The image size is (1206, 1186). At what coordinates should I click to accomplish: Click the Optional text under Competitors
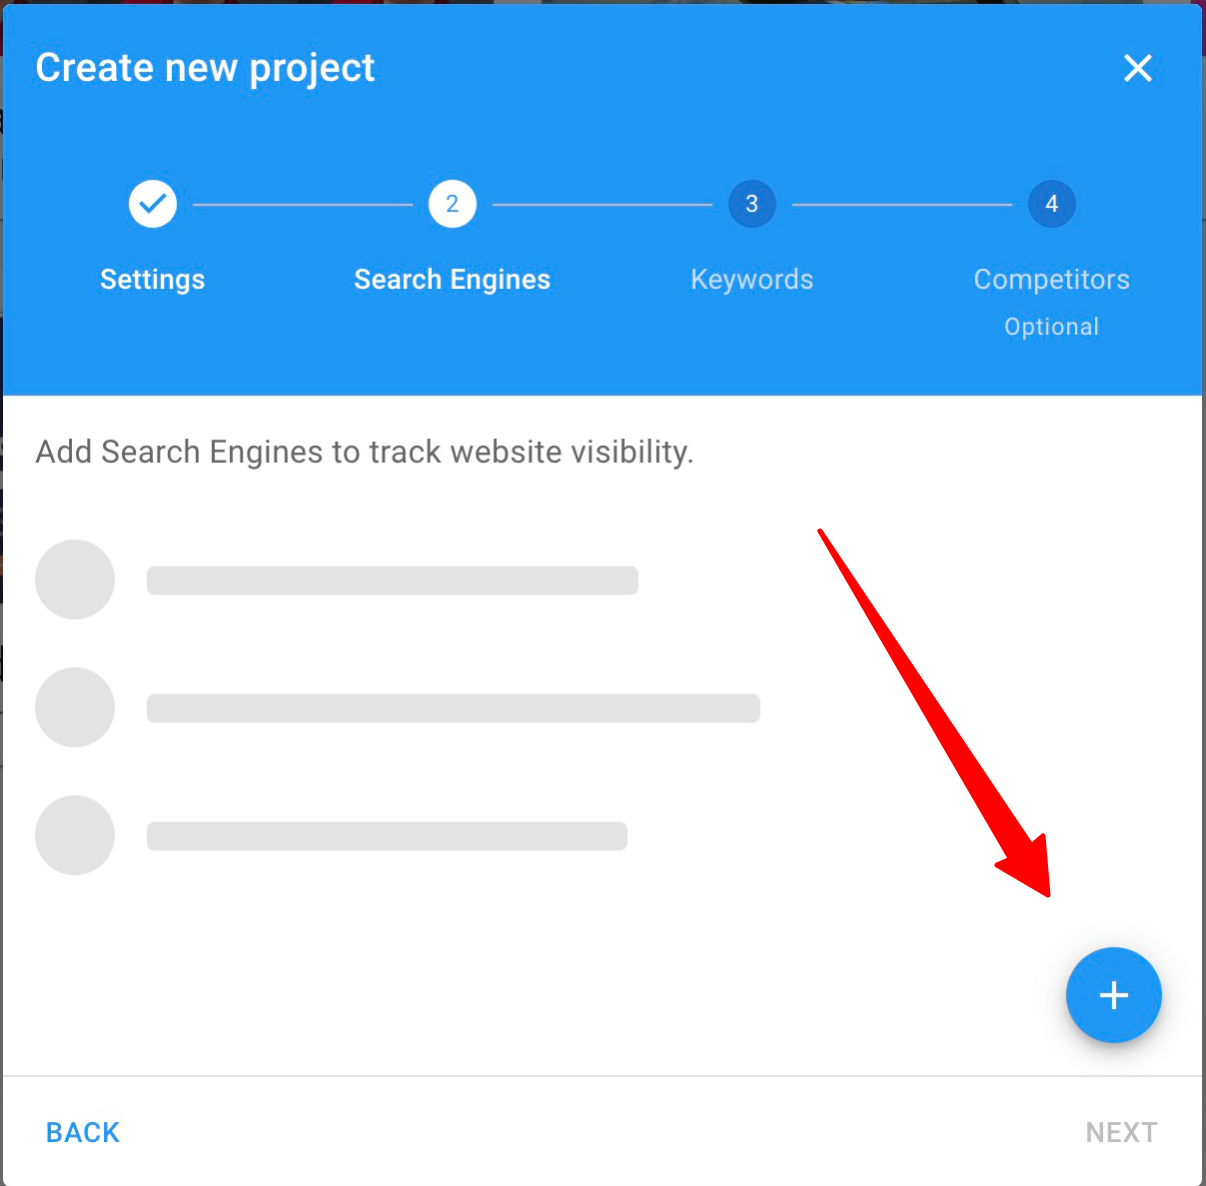pos(1052,327)
